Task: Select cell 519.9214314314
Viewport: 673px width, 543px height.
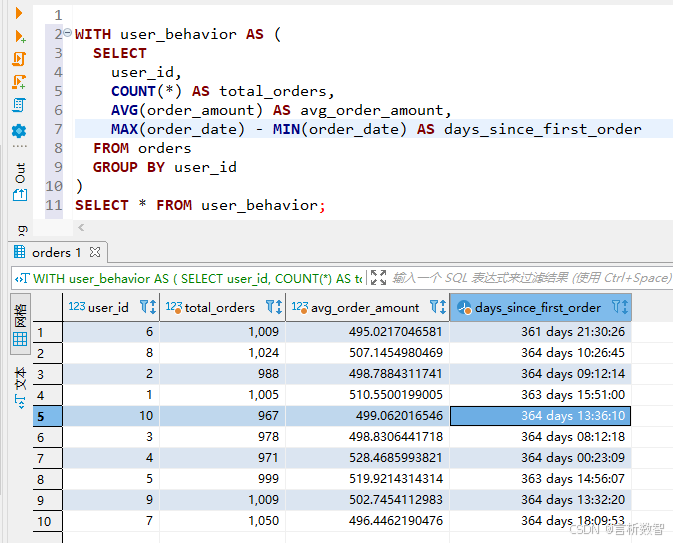Action: point(367,479)
